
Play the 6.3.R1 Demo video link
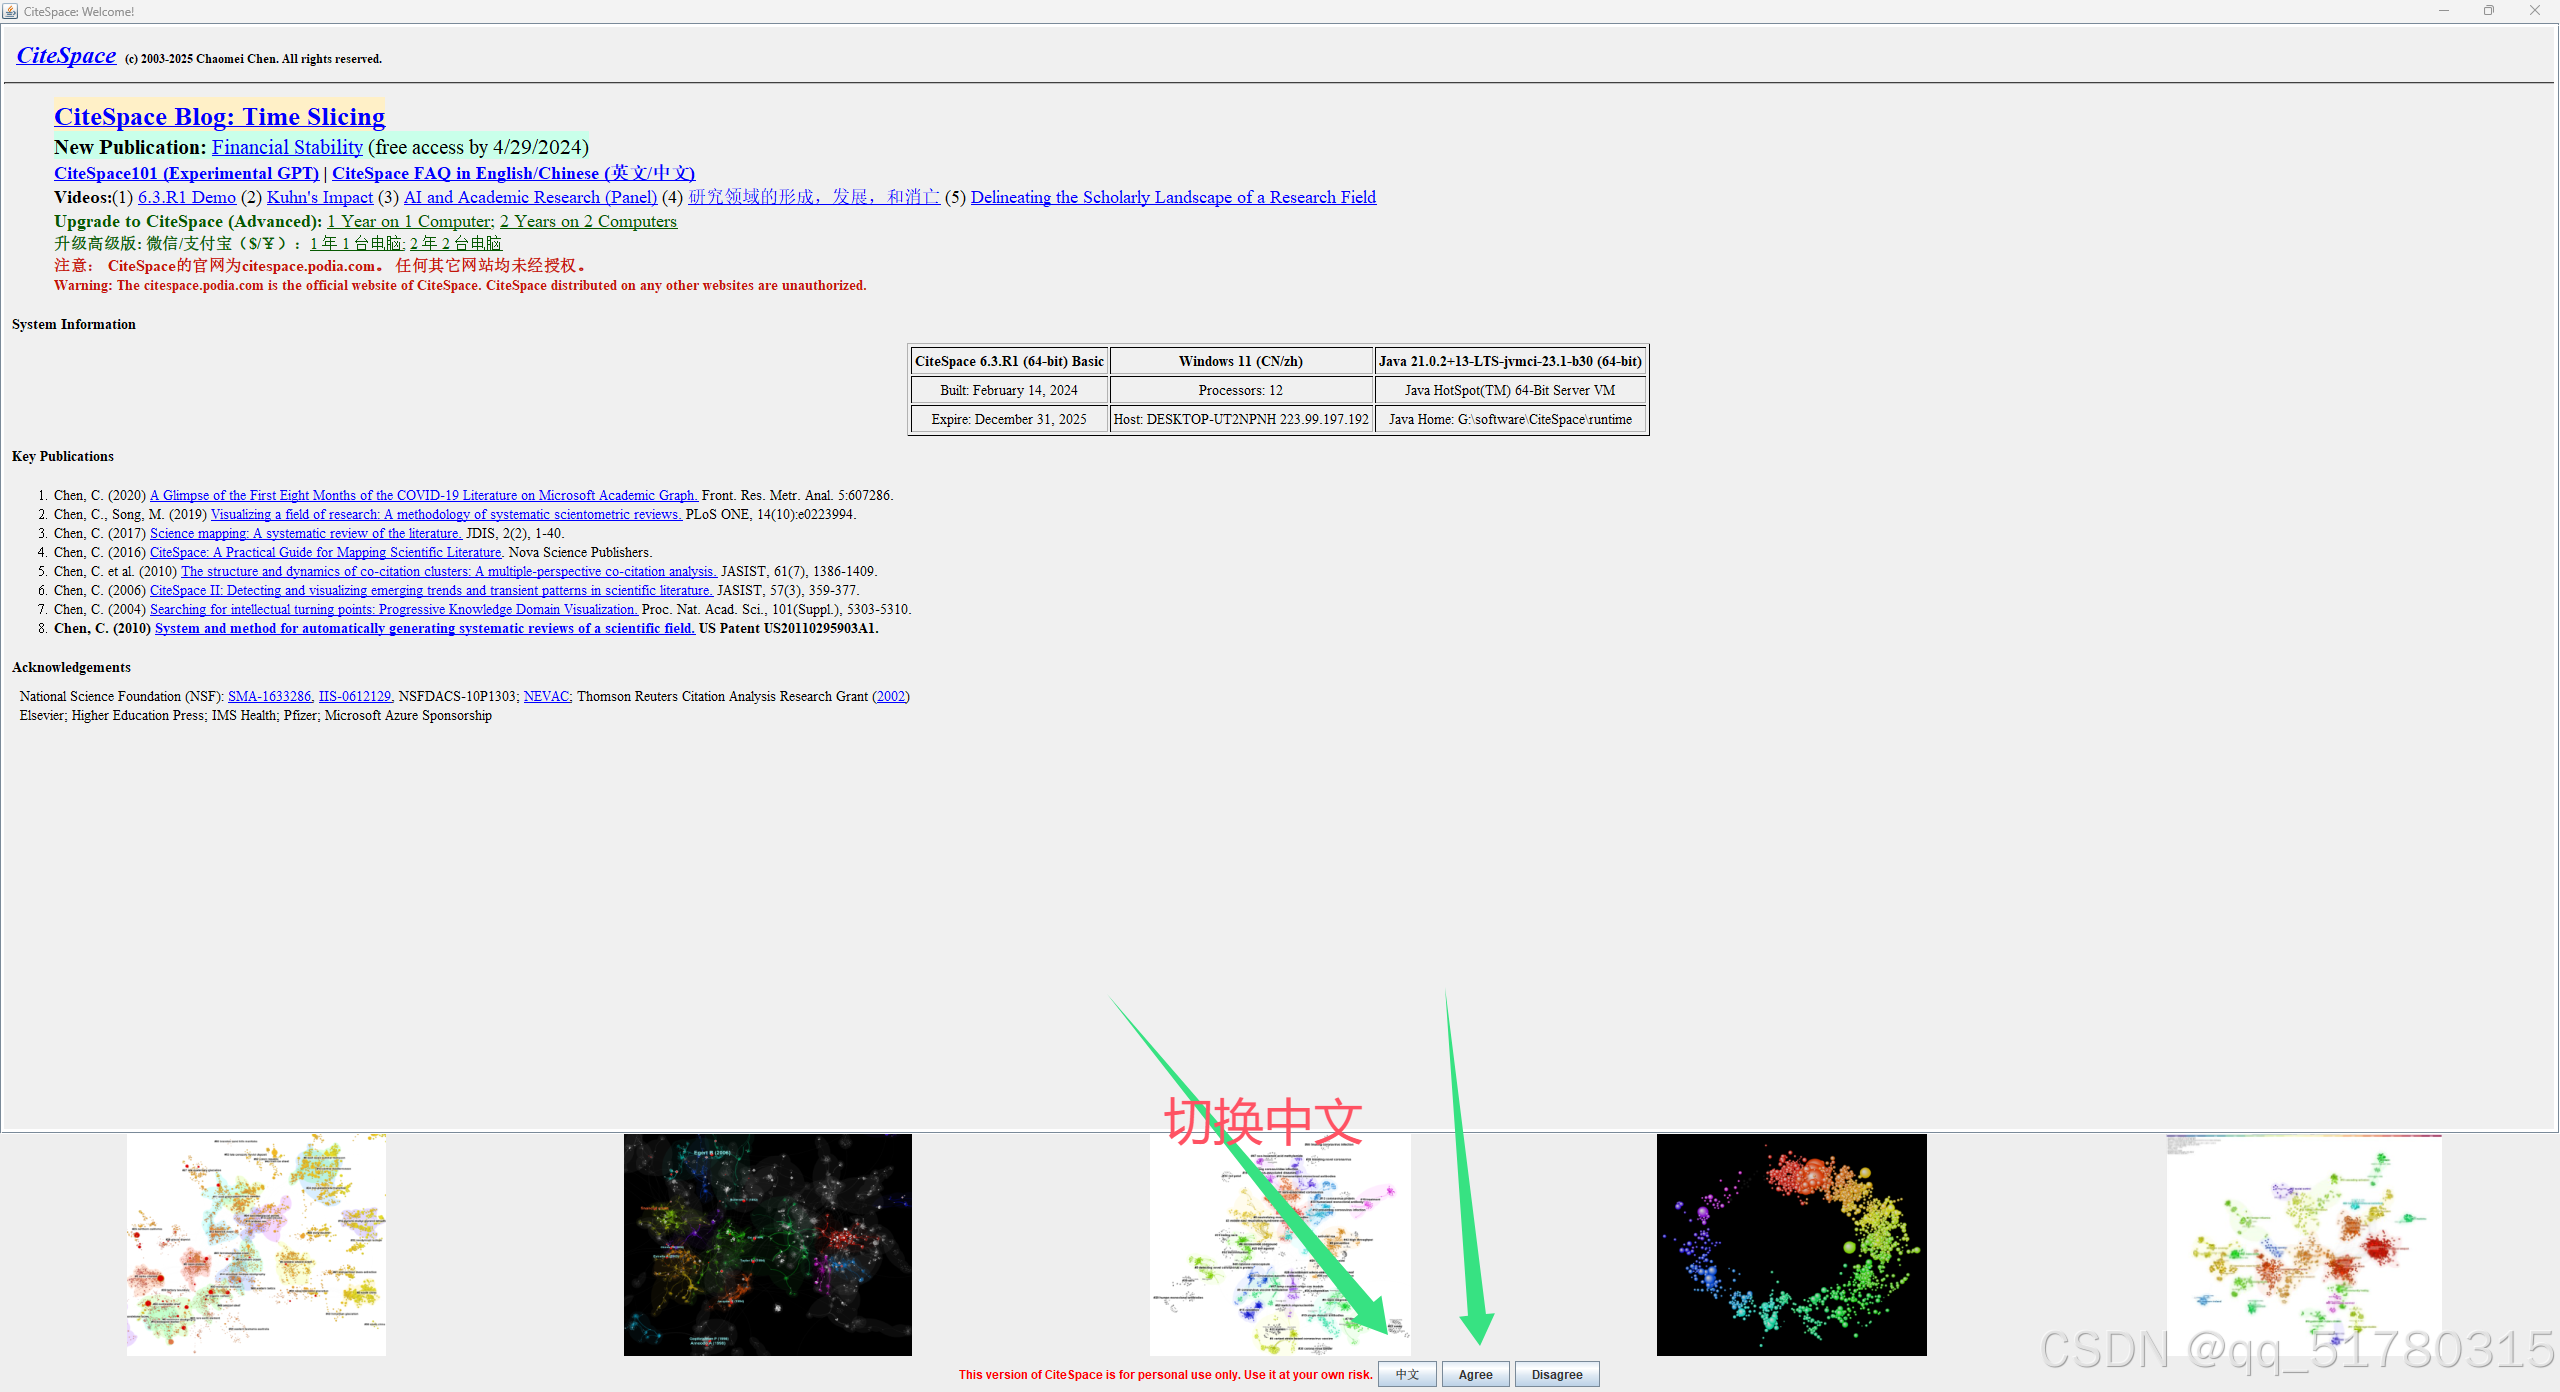(x=187, y=197)
